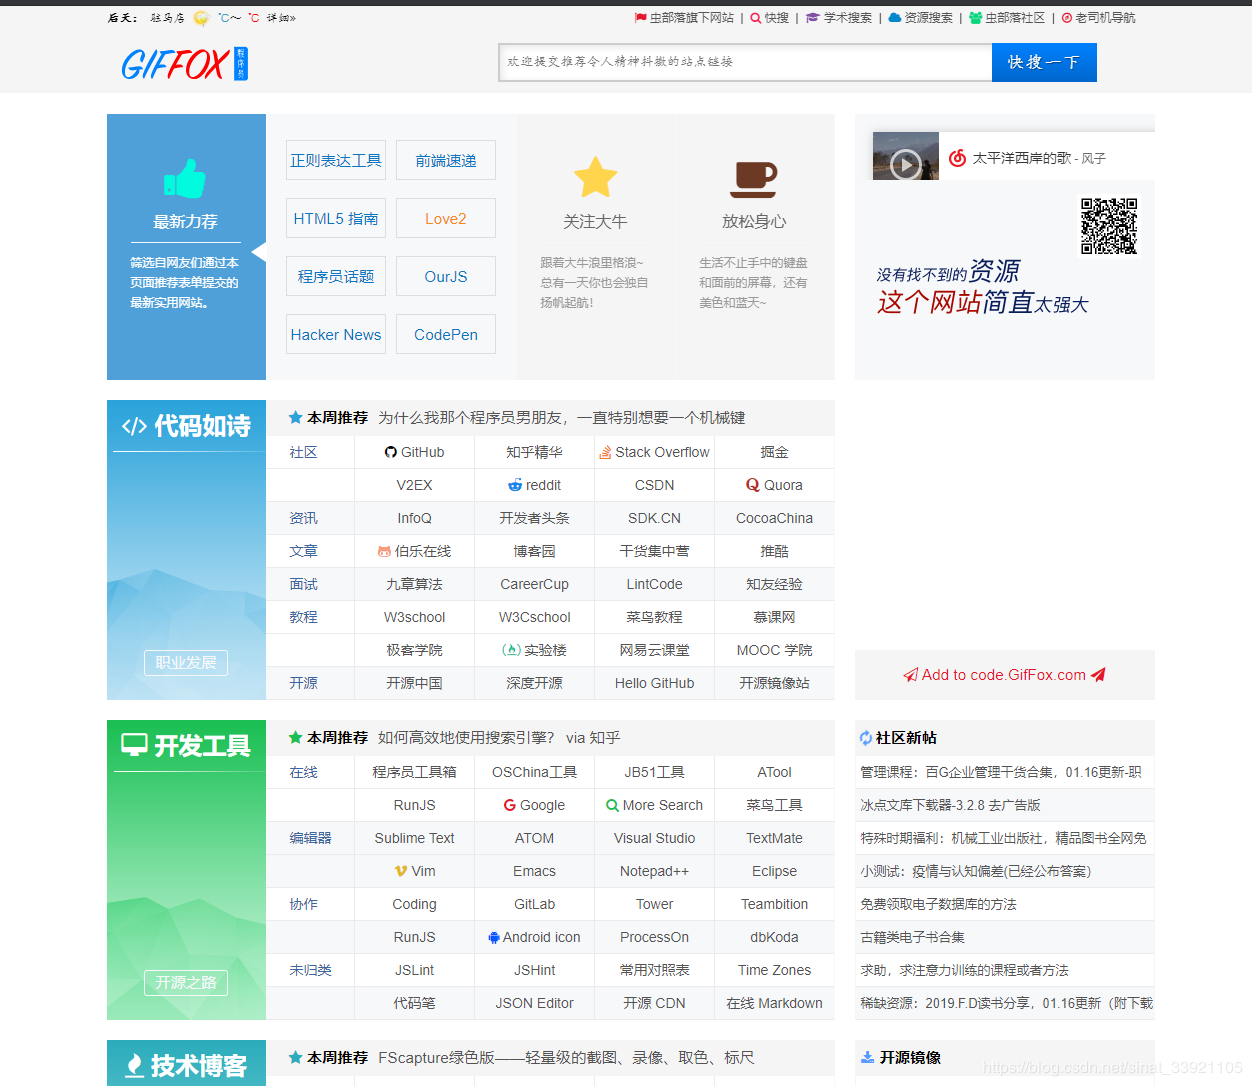Open 如何高效地使用搜索引擎 recommendation
The height and width of the screenshot is (1086, 1252).
coord(499,738)
